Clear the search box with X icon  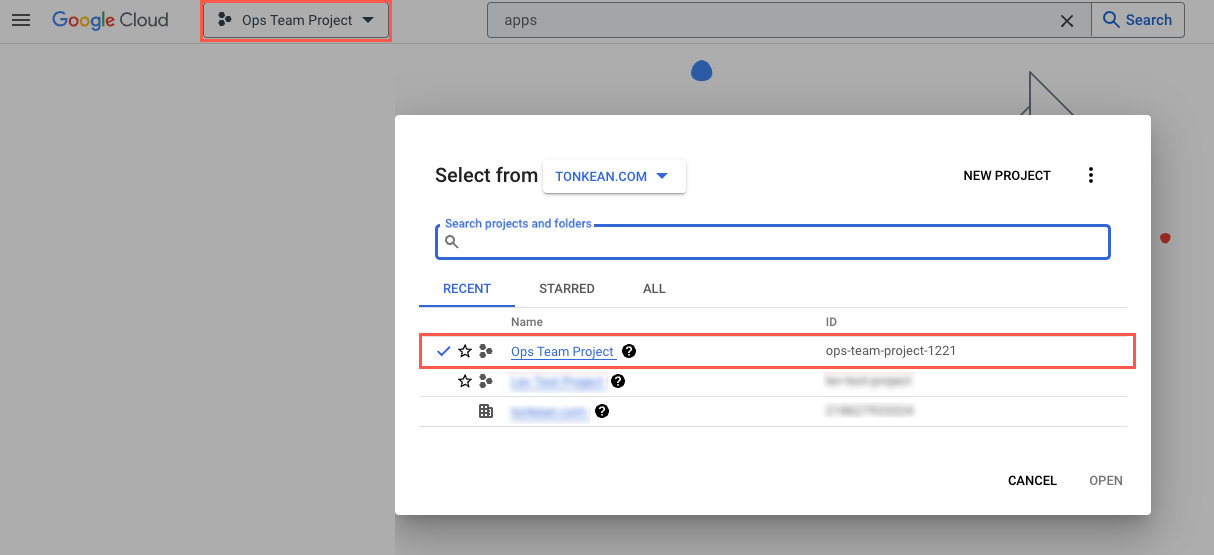click(1067, 21)
